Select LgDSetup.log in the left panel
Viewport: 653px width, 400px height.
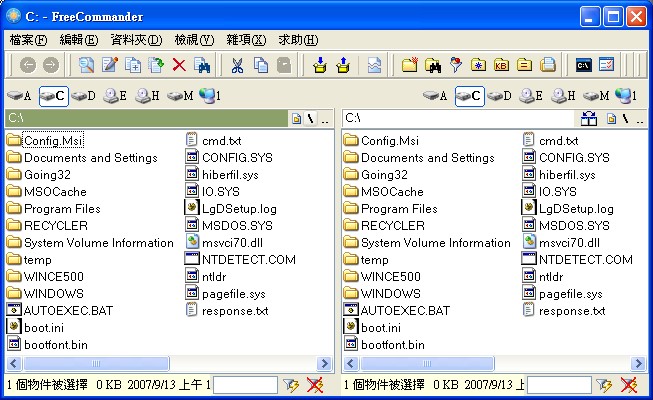click(231, 209)
